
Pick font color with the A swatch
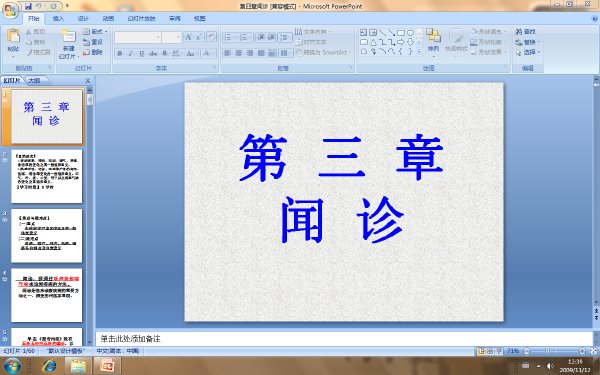point(208,54)
